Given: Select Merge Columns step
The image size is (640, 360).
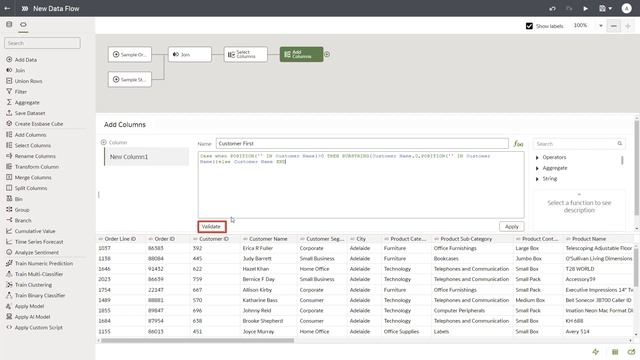Looking at the screenshot, I should tap(29, 178).
